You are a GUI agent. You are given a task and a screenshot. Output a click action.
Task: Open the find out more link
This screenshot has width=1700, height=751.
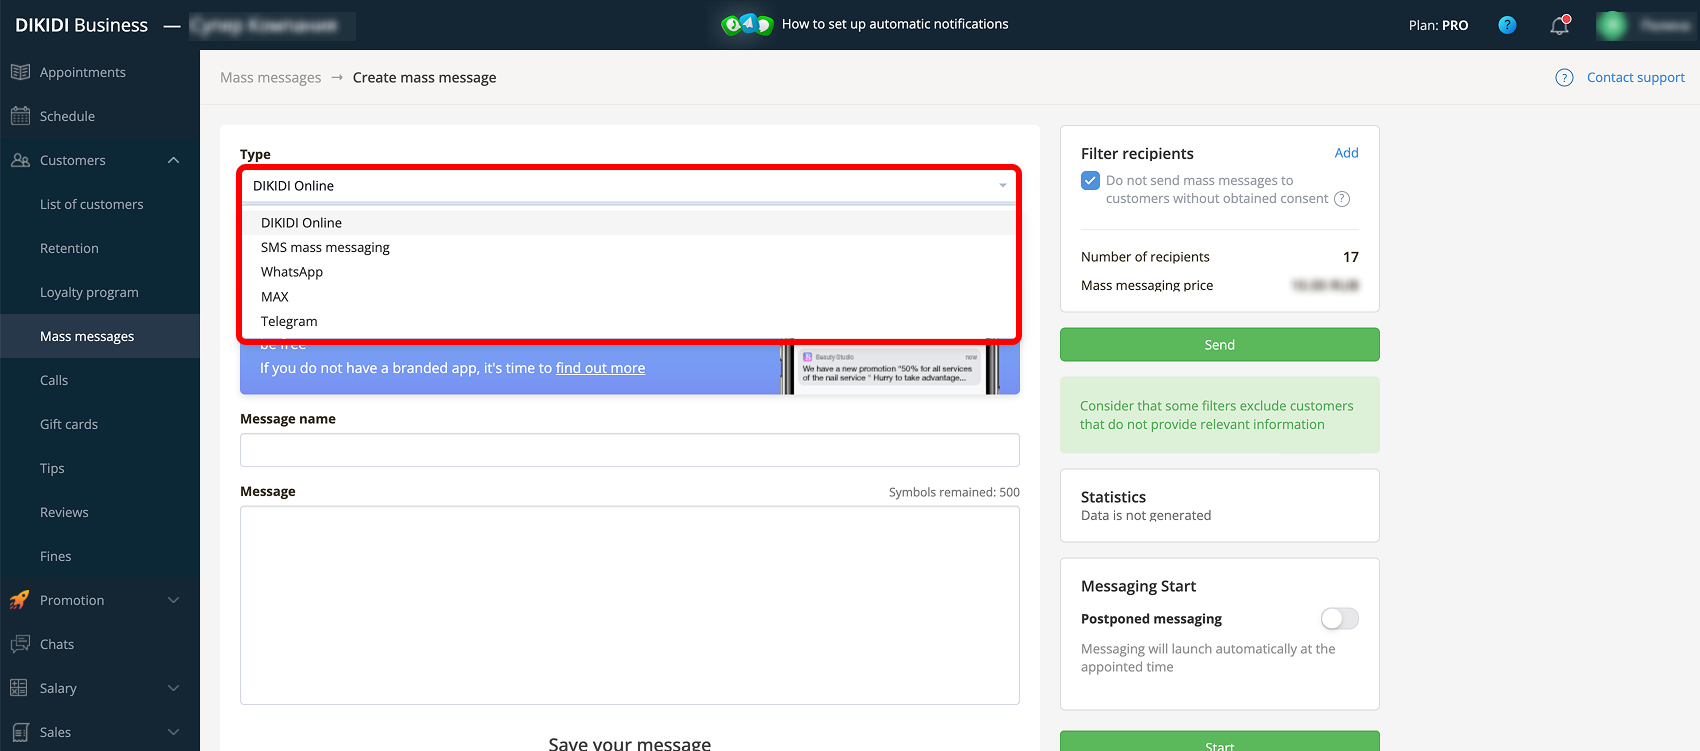coord(600,368)
